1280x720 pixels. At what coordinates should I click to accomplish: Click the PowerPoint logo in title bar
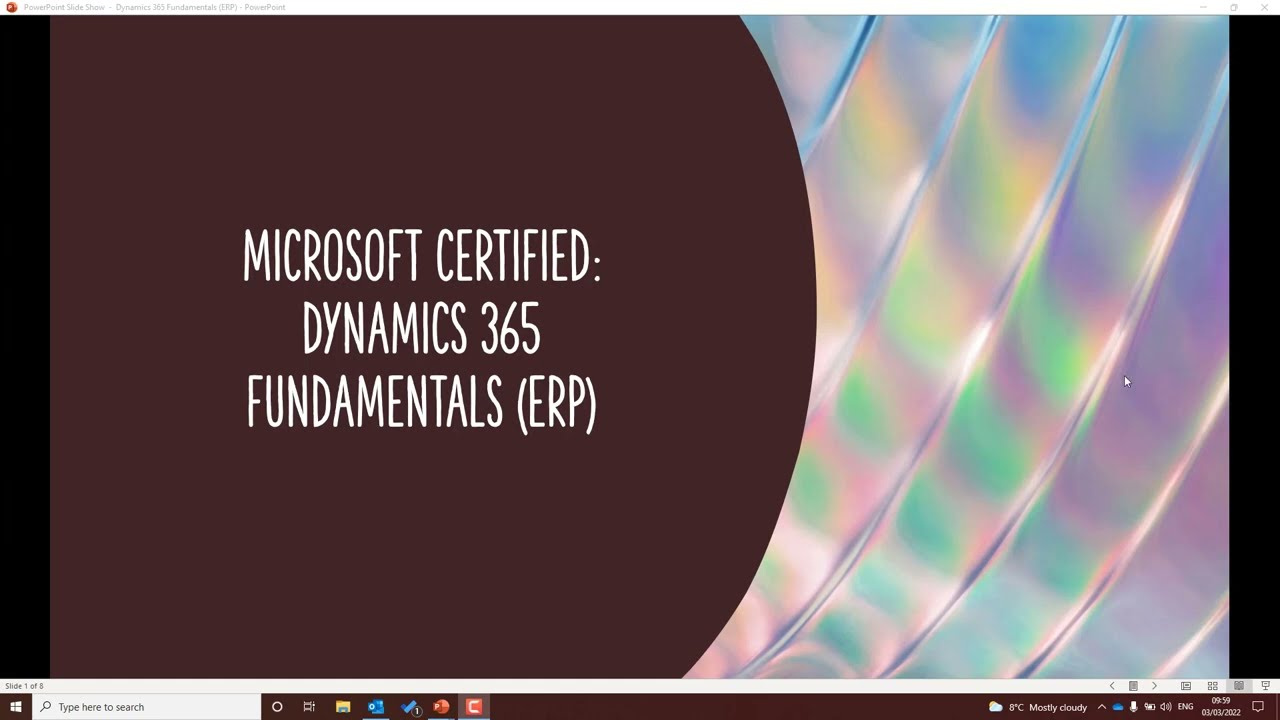click(x=12, y=7)
